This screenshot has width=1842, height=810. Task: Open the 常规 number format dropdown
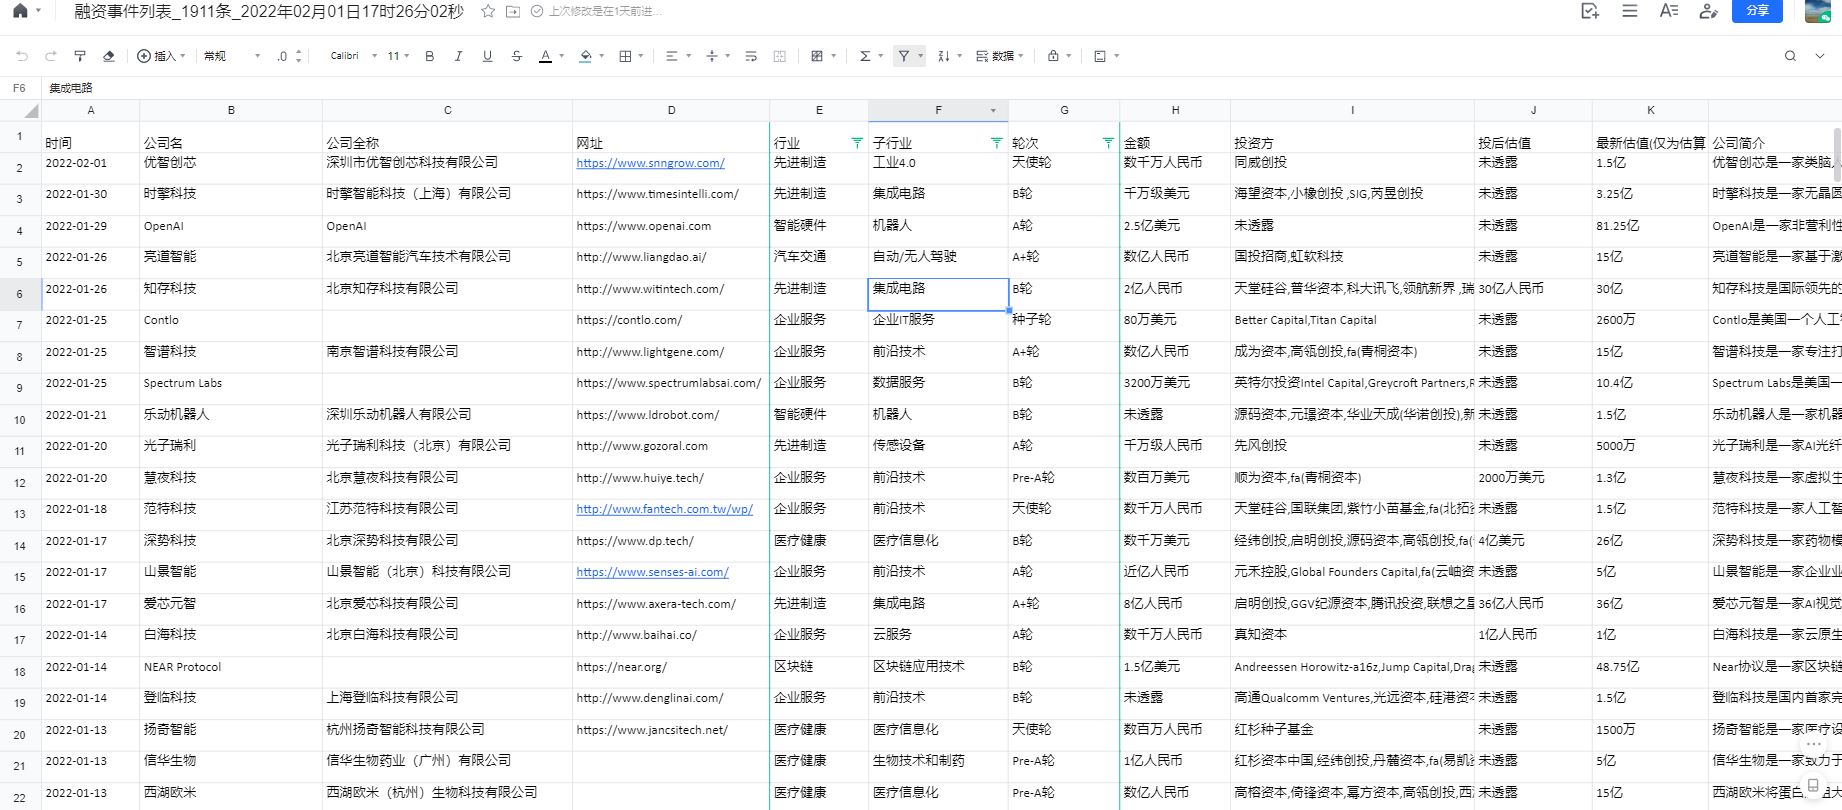[232, 56]
